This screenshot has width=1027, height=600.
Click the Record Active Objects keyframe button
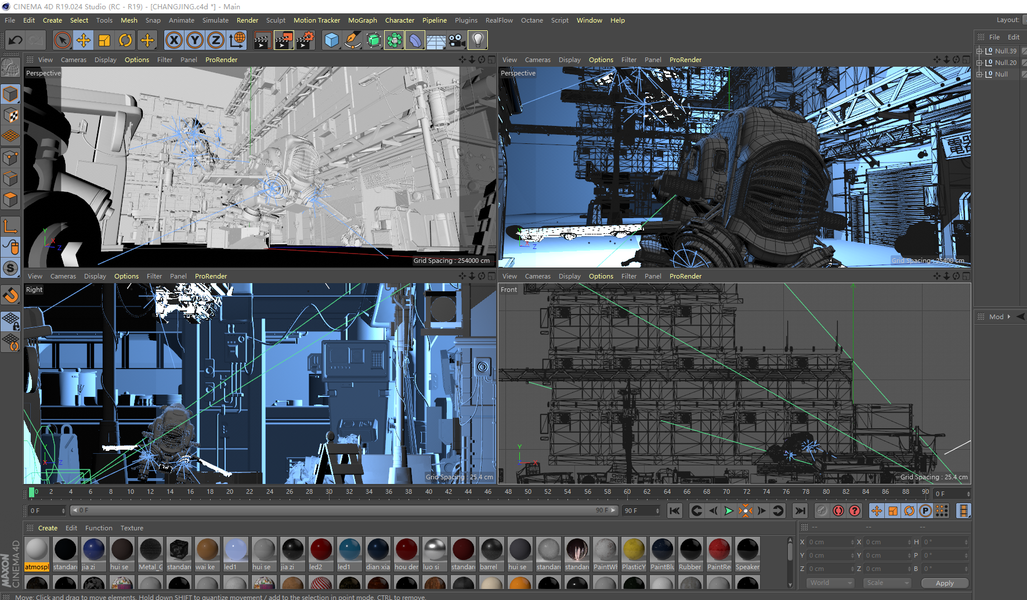(821, 511)
